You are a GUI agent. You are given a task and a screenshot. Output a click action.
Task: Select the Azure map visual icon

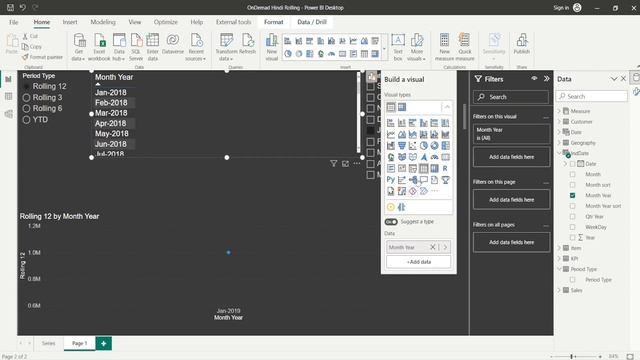424,157
